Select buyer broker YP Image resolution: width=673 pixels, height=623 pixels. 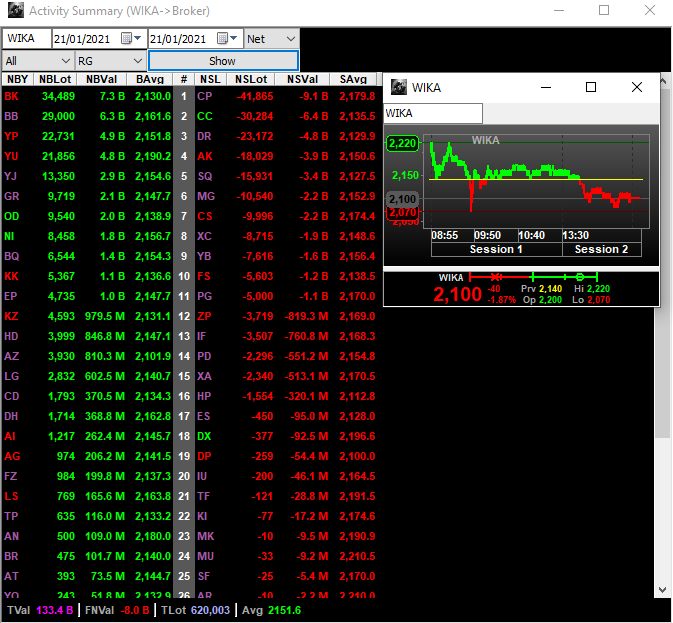coord(12,136)
